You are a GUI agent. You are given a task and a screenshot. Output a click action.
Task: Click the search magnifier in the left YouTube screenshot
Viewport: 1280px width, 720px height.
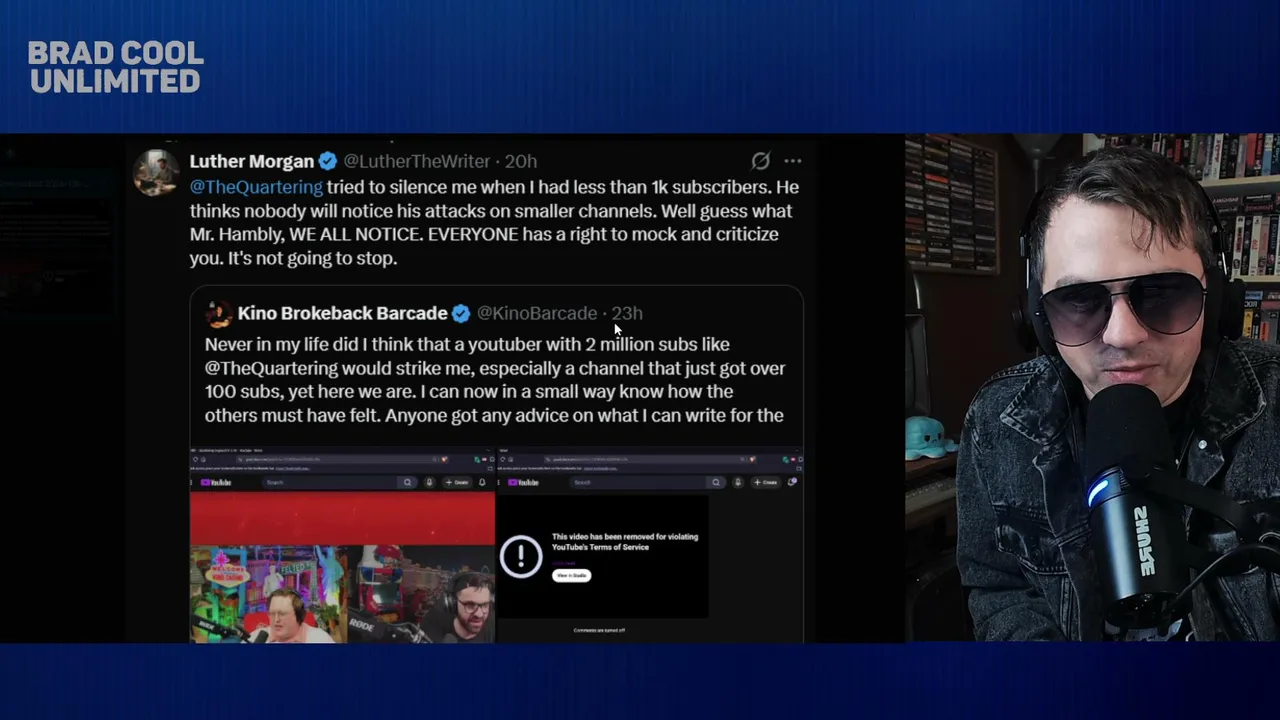(407, 482)
